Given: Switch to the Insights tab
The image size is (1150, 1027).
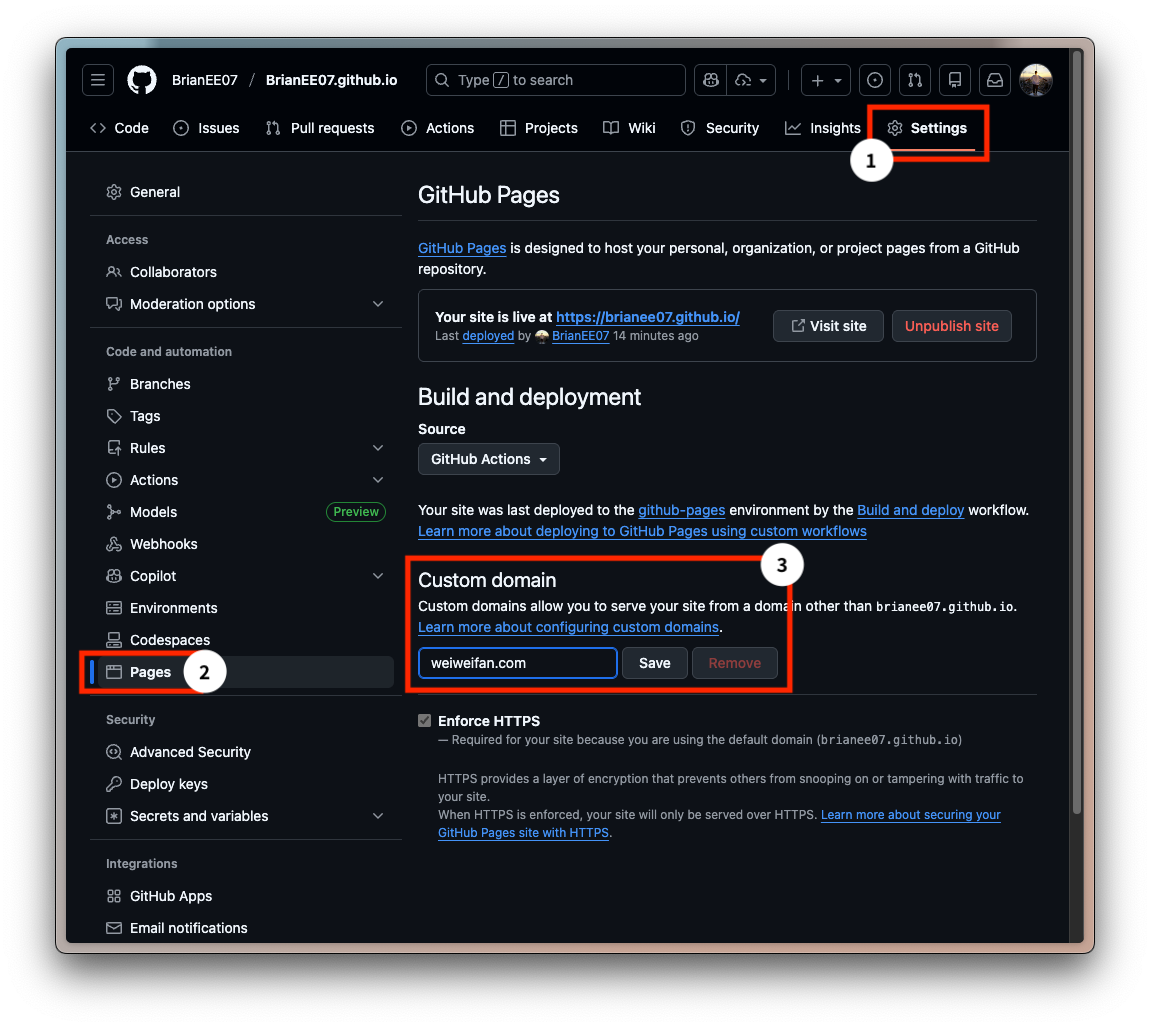Looking at the screenshot, I should point(822,128).
